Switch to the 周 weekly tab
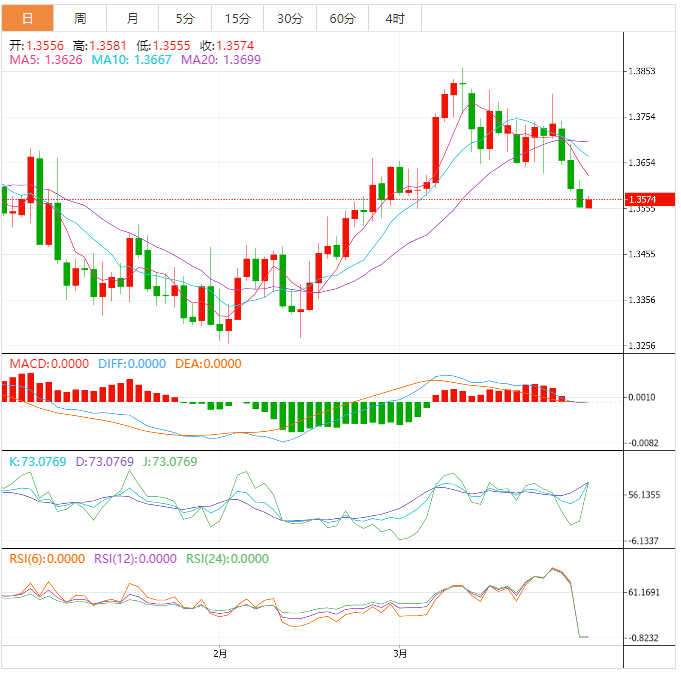The width and height of the screenshot is (681, 673). point(80,19)
